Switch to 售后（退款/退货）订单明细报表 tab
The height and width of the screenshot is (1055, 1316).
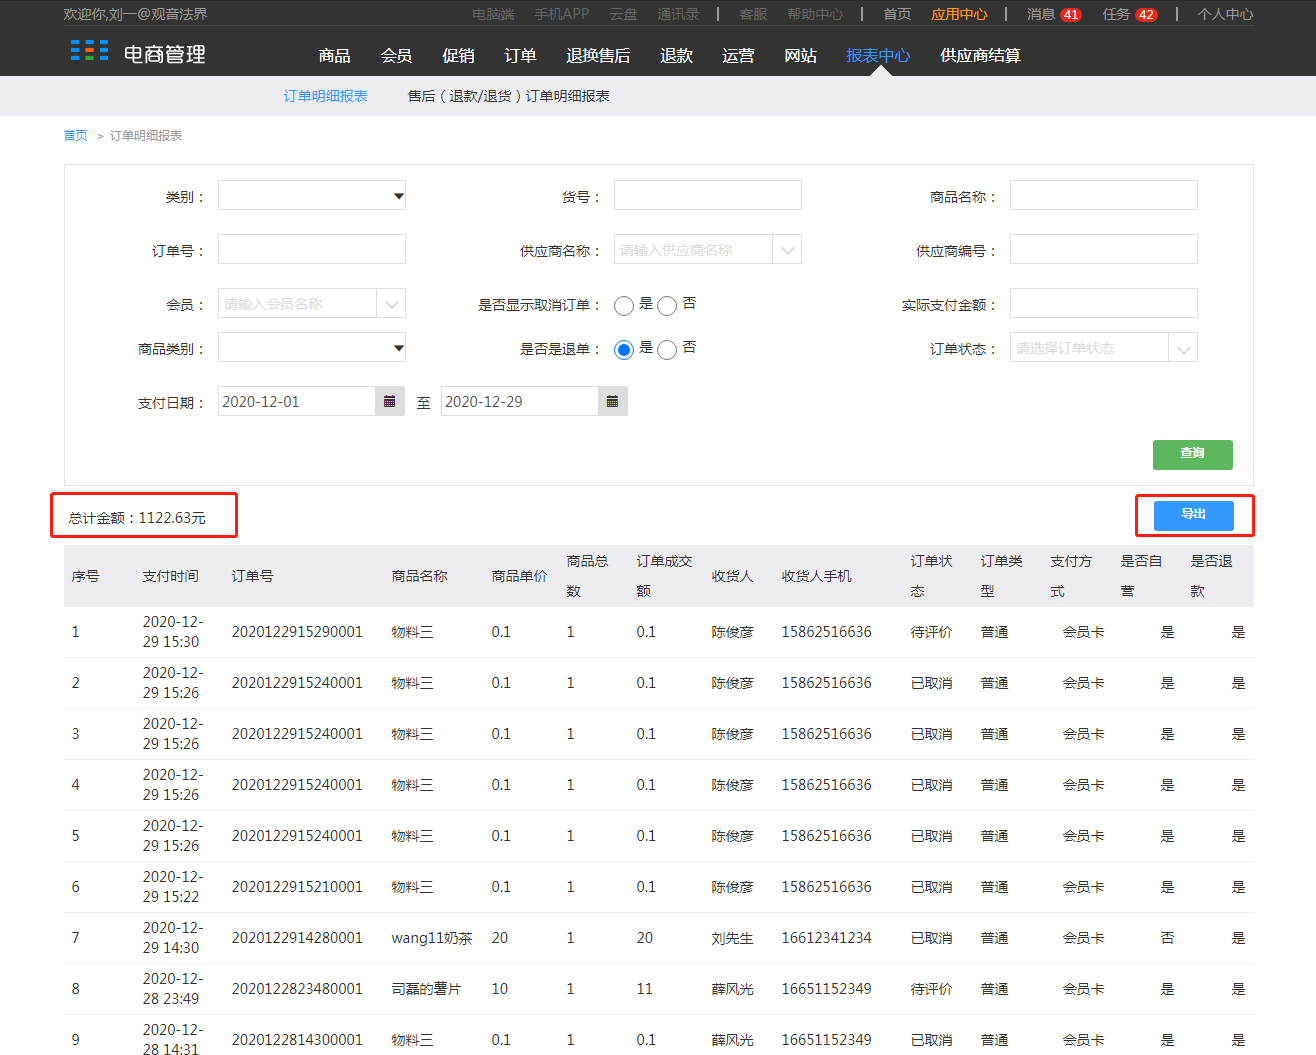508,96
